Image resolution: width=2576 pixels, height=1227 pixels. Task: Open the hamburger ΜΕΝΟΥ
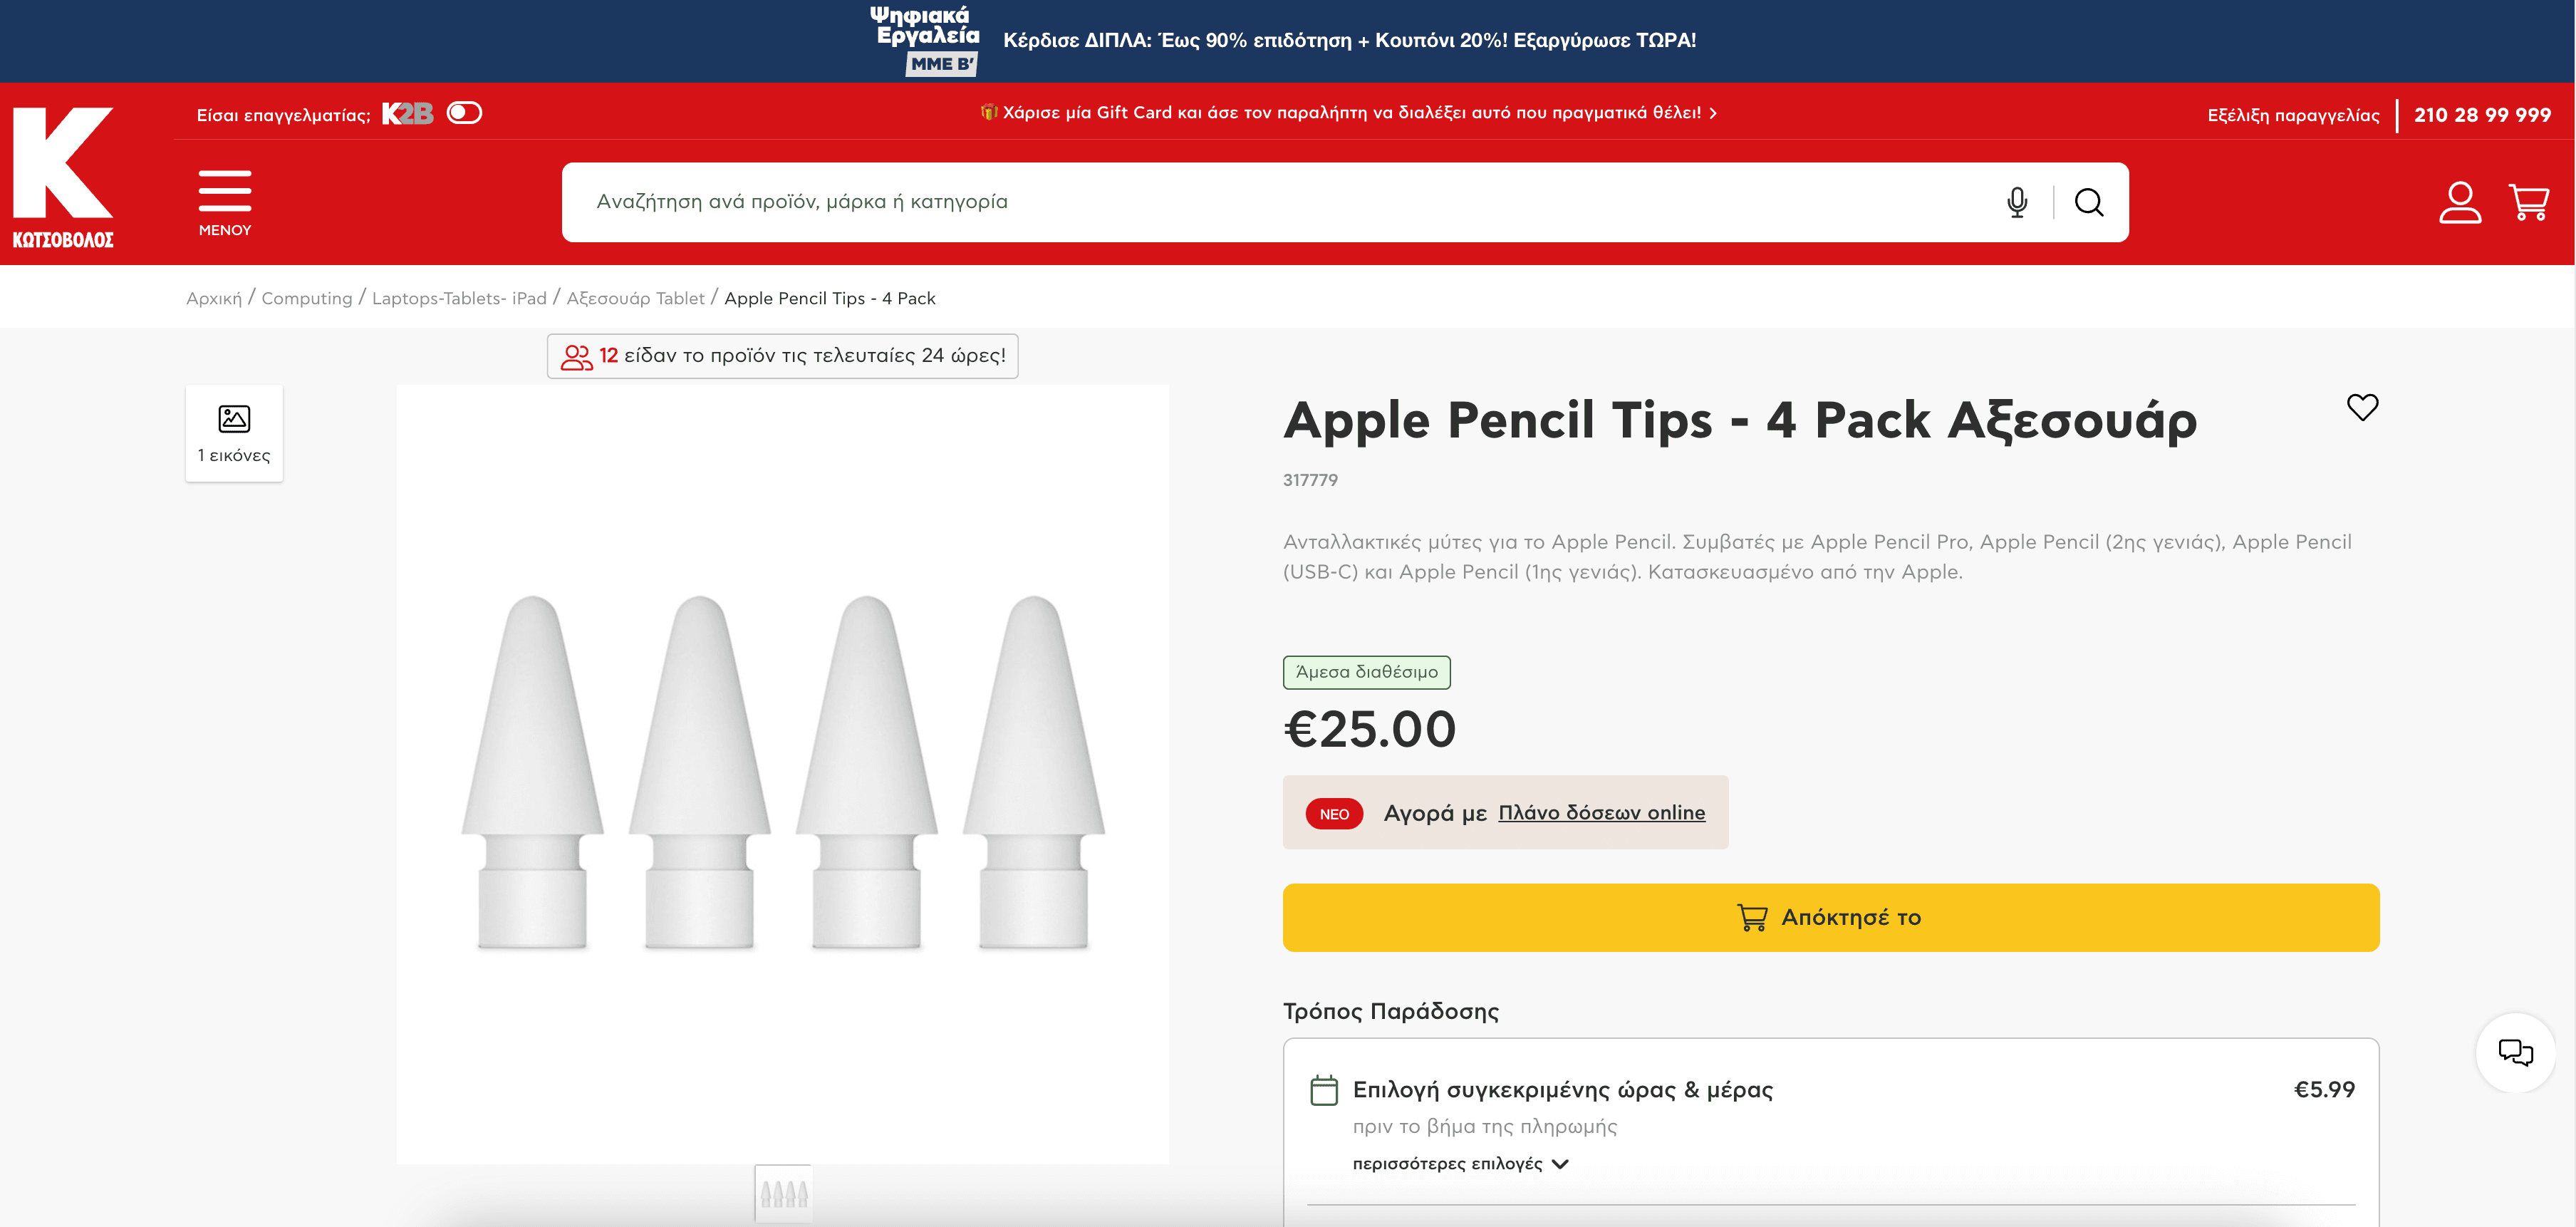pos(225,201)
